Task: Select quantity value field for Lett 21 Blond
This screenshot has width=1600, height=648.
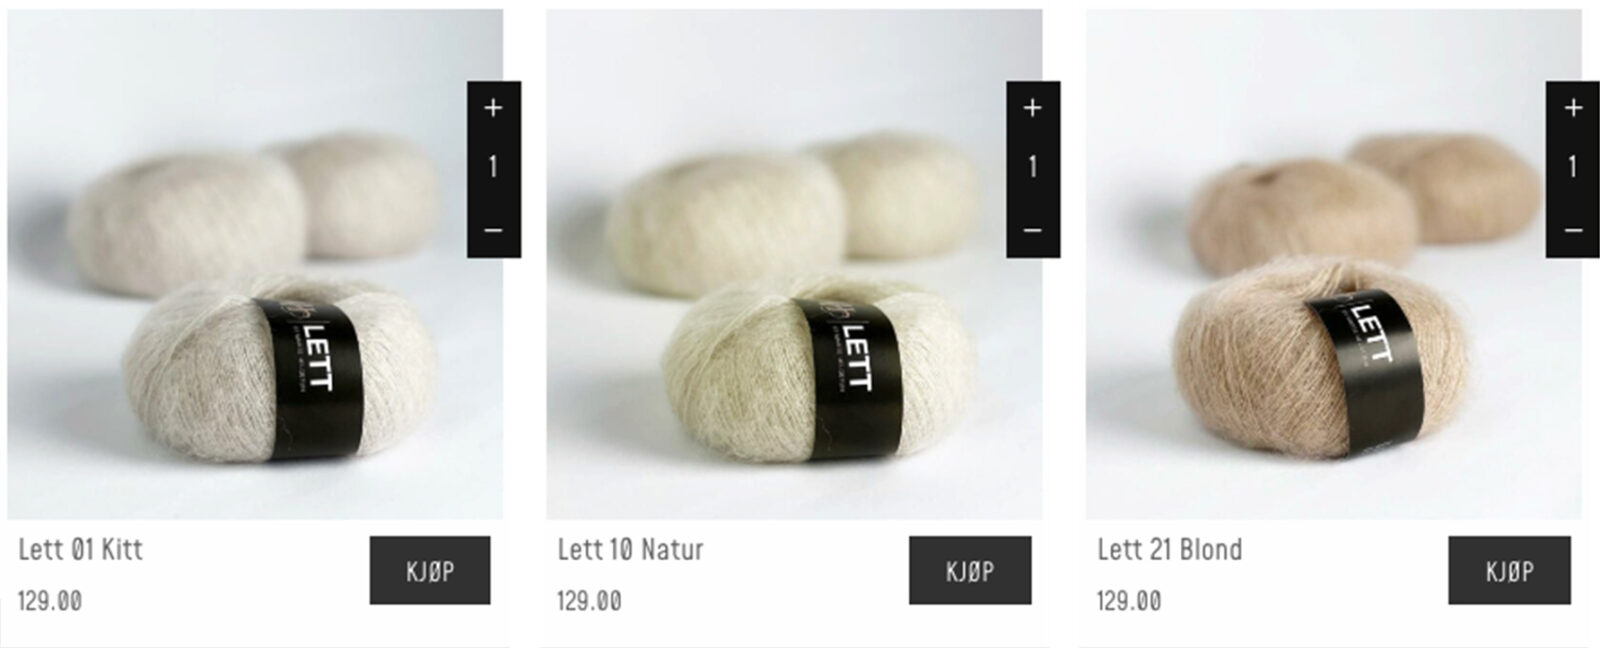Action: tap(1572, 167)
